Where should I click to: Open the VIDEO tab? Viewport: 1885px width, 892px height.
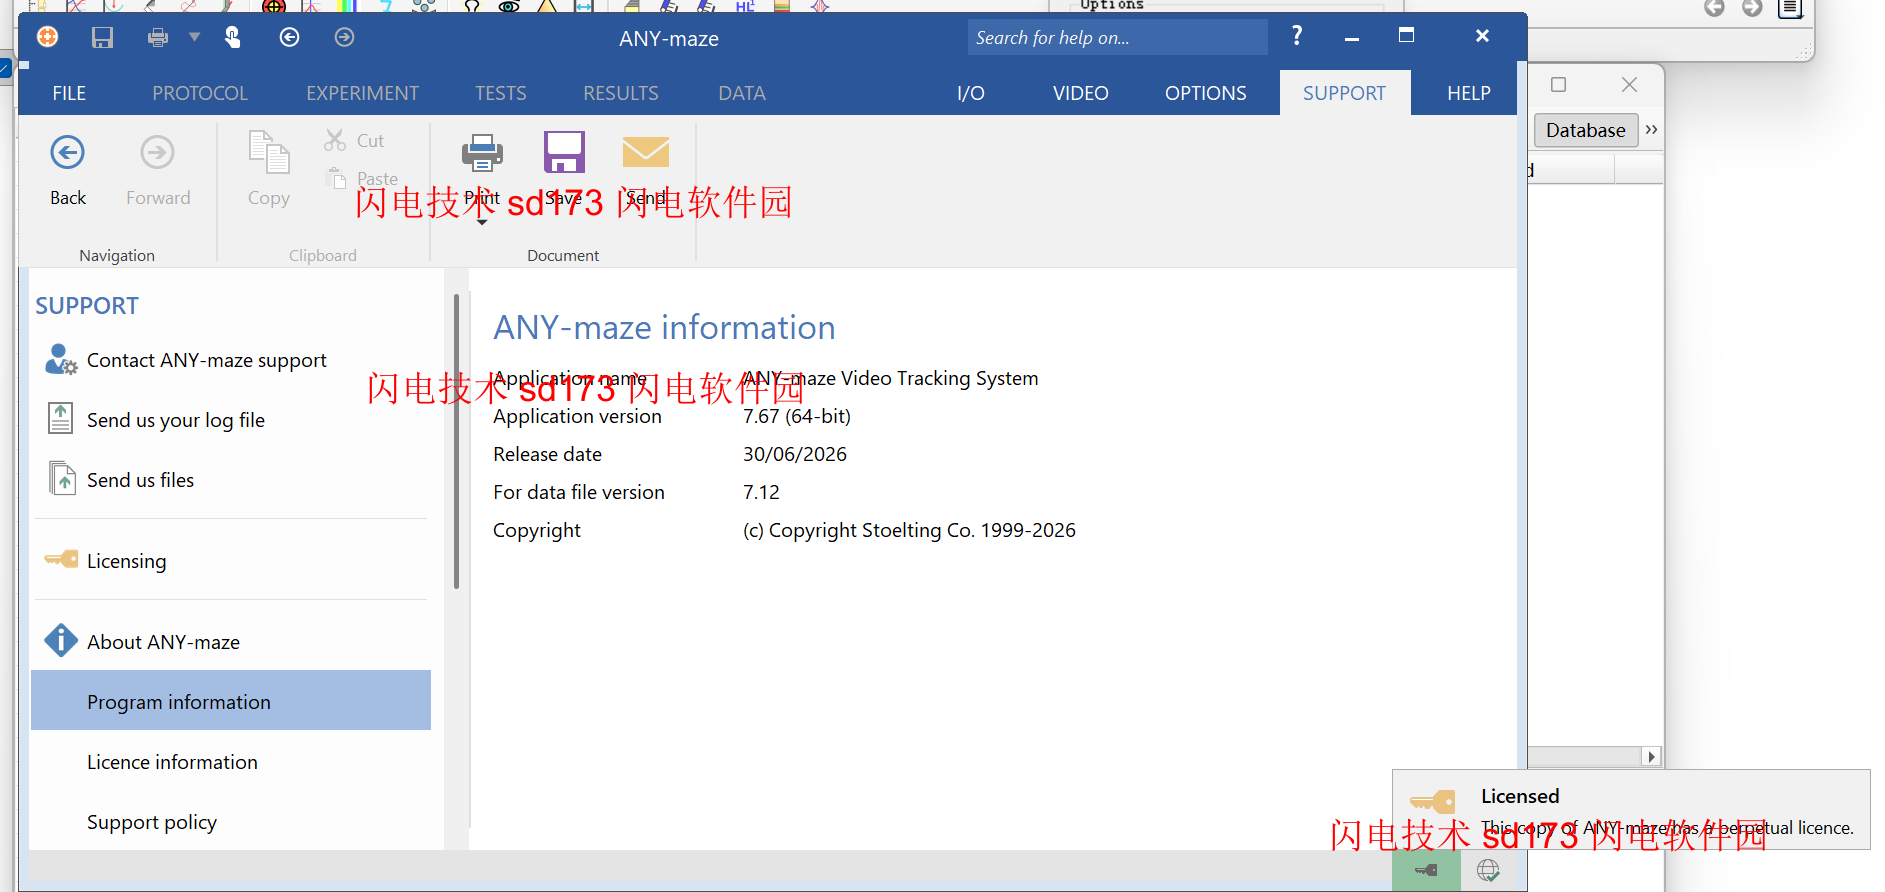(x=1080, y=93)
